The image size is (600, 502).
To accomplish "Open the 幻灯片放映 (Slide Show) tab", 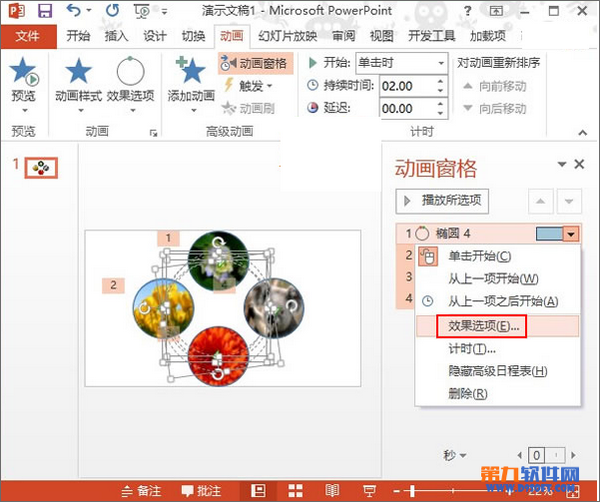I will point(288,36).
